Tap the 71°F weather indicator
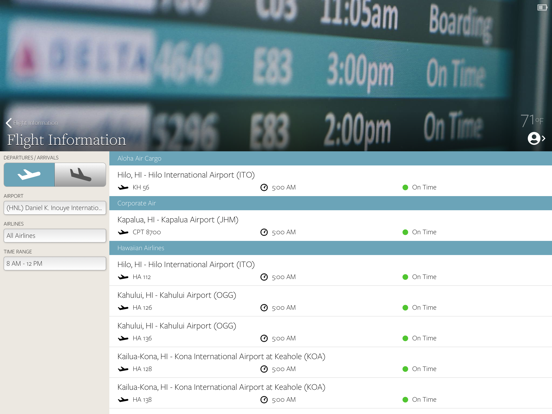552x414 pixels. (532, 121)
